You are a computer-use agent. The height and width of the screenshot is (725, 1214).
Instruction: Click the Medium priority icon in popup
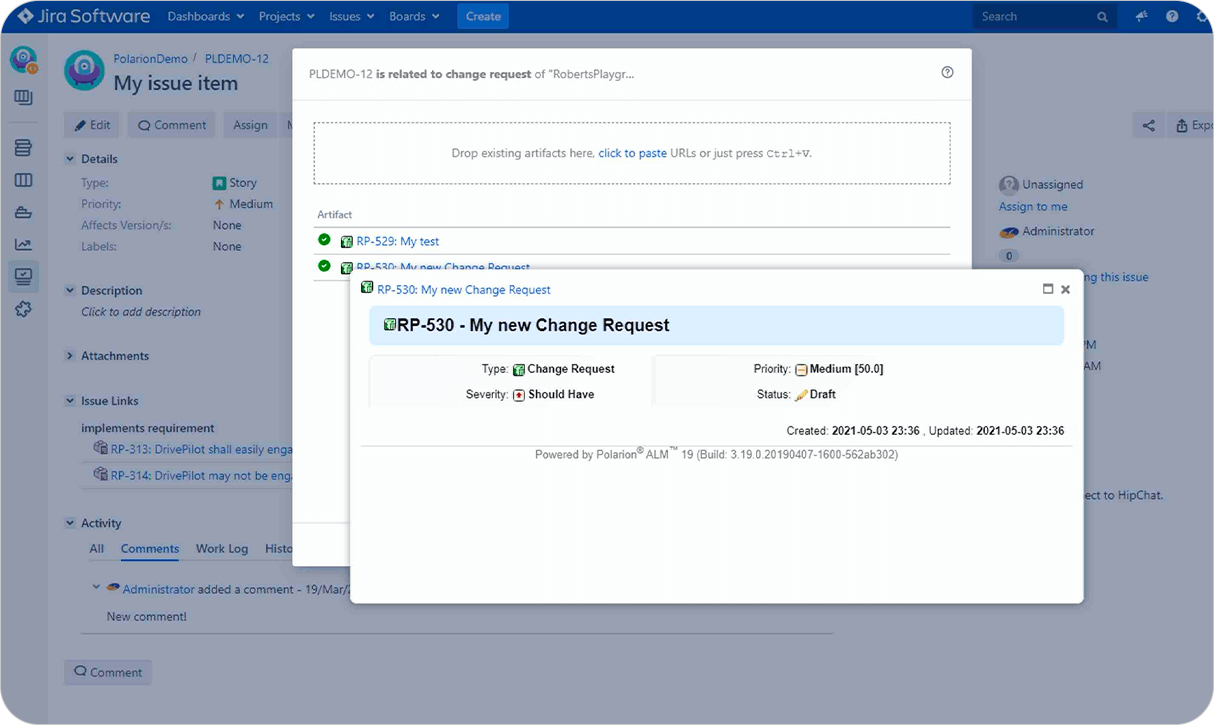(801, 370)
